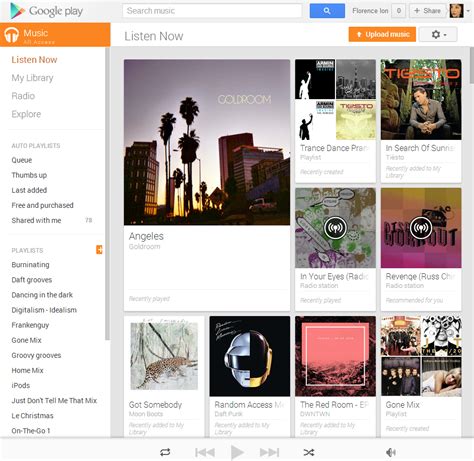Open the Burninating playlist
The height and width of the screenshot is (461, 474).
(x=30, y=265)
